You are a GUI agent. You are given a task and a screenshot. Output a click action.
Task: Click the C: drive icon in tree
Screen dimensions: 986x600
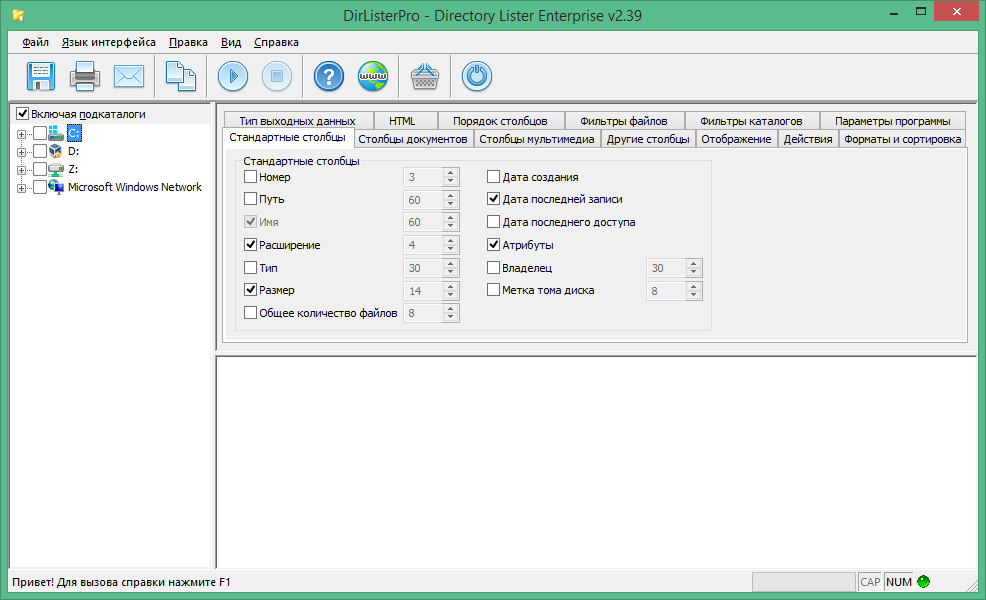click(55, 133)
